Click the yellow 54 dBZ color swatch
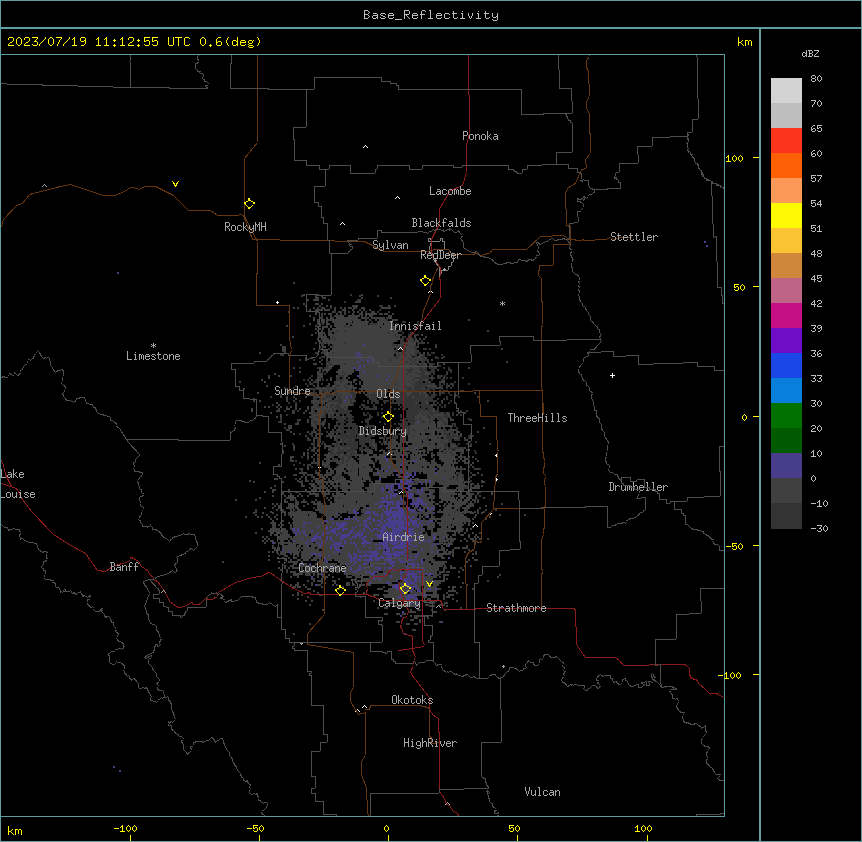This screenshot has width=862, height=842. tap(786, 215)
